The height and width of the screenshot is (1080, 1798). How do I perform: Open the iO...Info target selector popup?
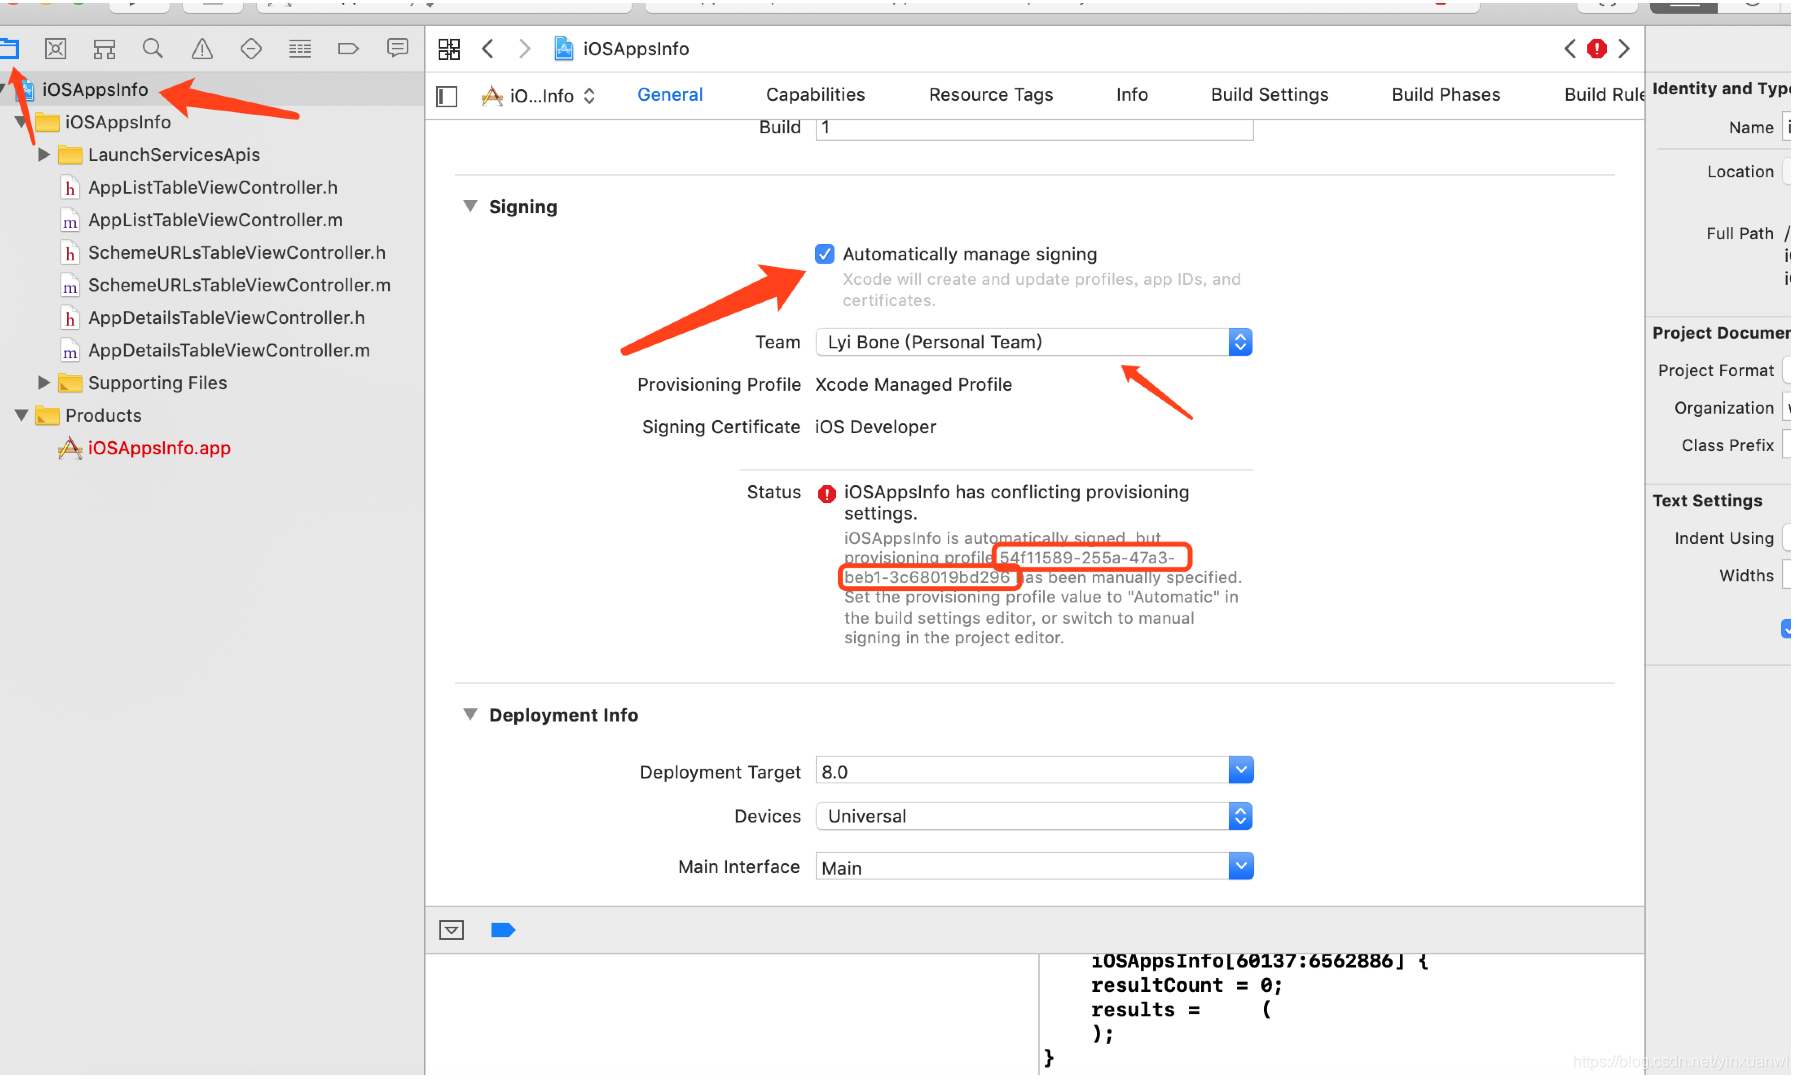(539, 96)
